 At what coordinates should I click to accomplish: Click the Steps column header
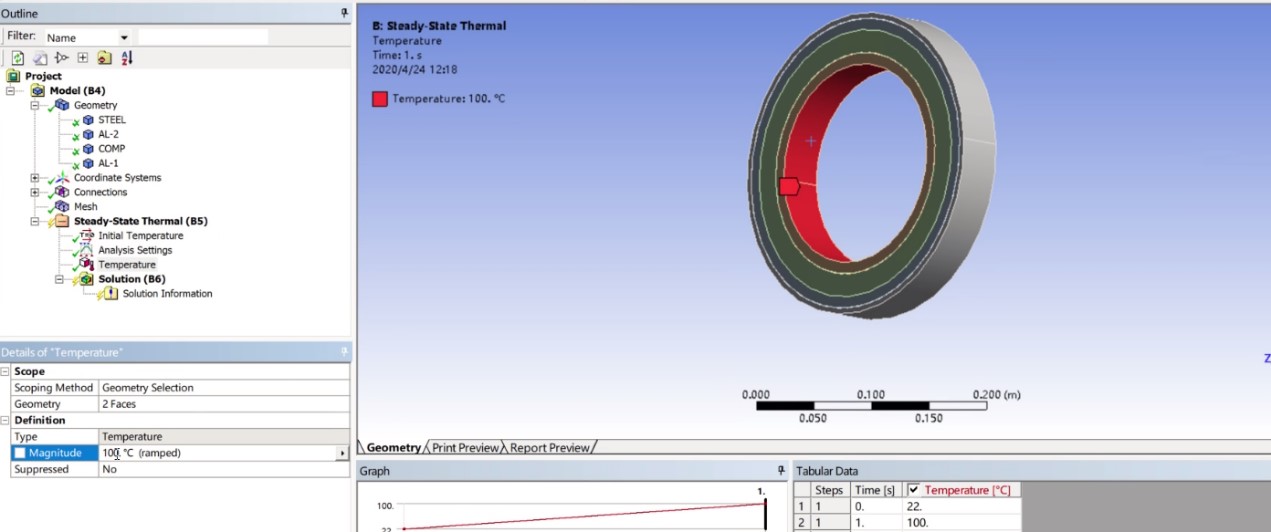(x=828, y=490)
